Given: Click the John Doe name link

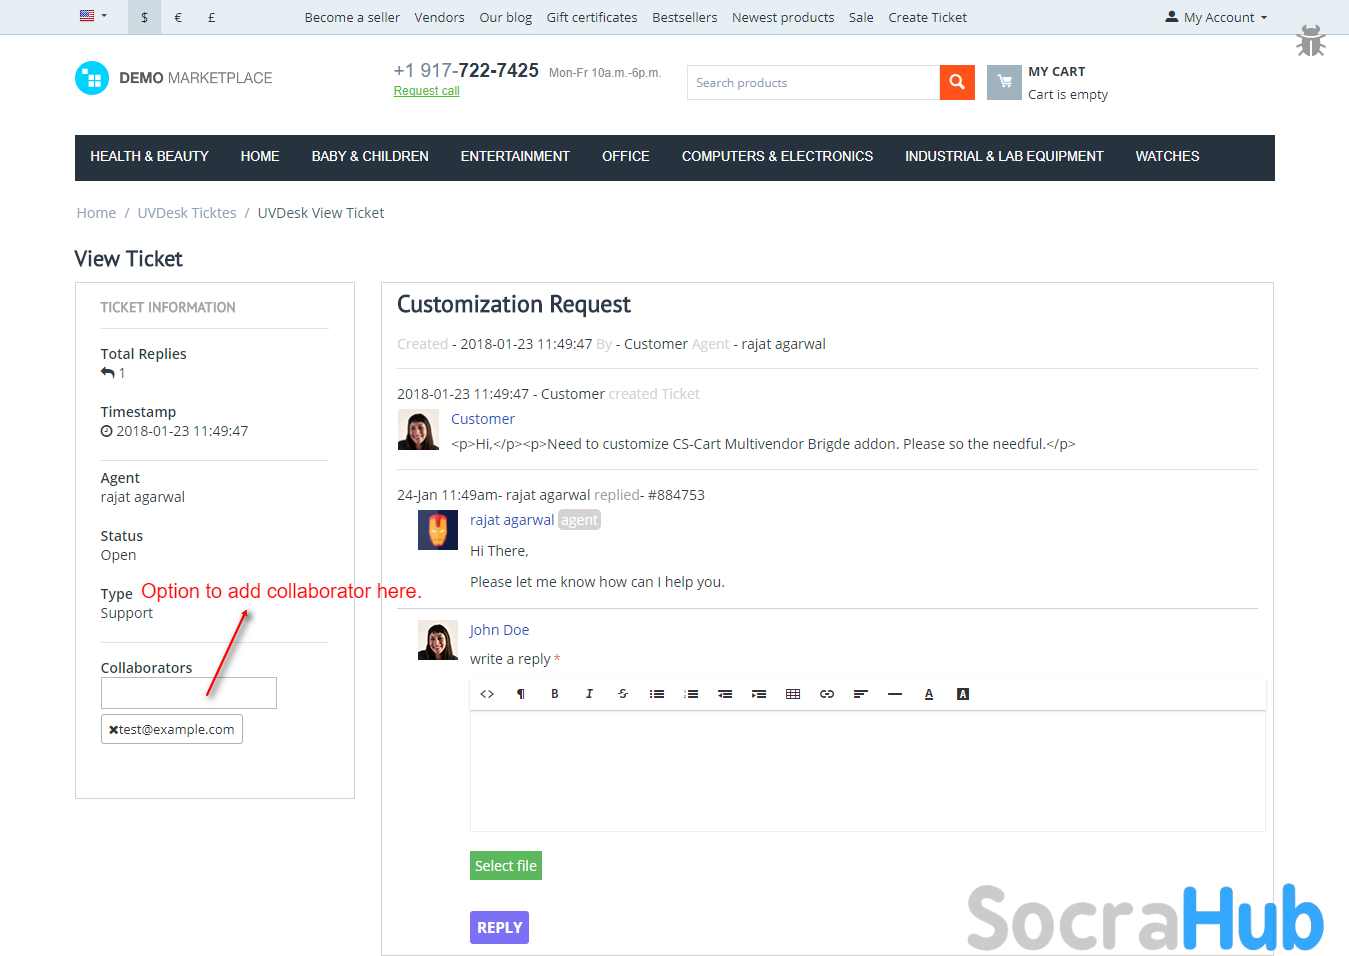Looking at the screenshot, I should (x=500, y=630).
